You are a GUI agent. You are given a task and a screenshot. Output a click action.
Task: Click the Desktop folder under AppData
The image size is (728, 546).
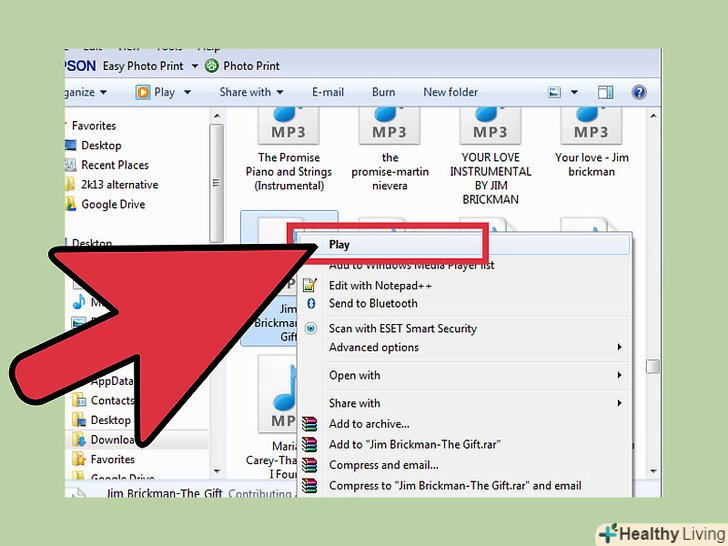coord(110,420)
